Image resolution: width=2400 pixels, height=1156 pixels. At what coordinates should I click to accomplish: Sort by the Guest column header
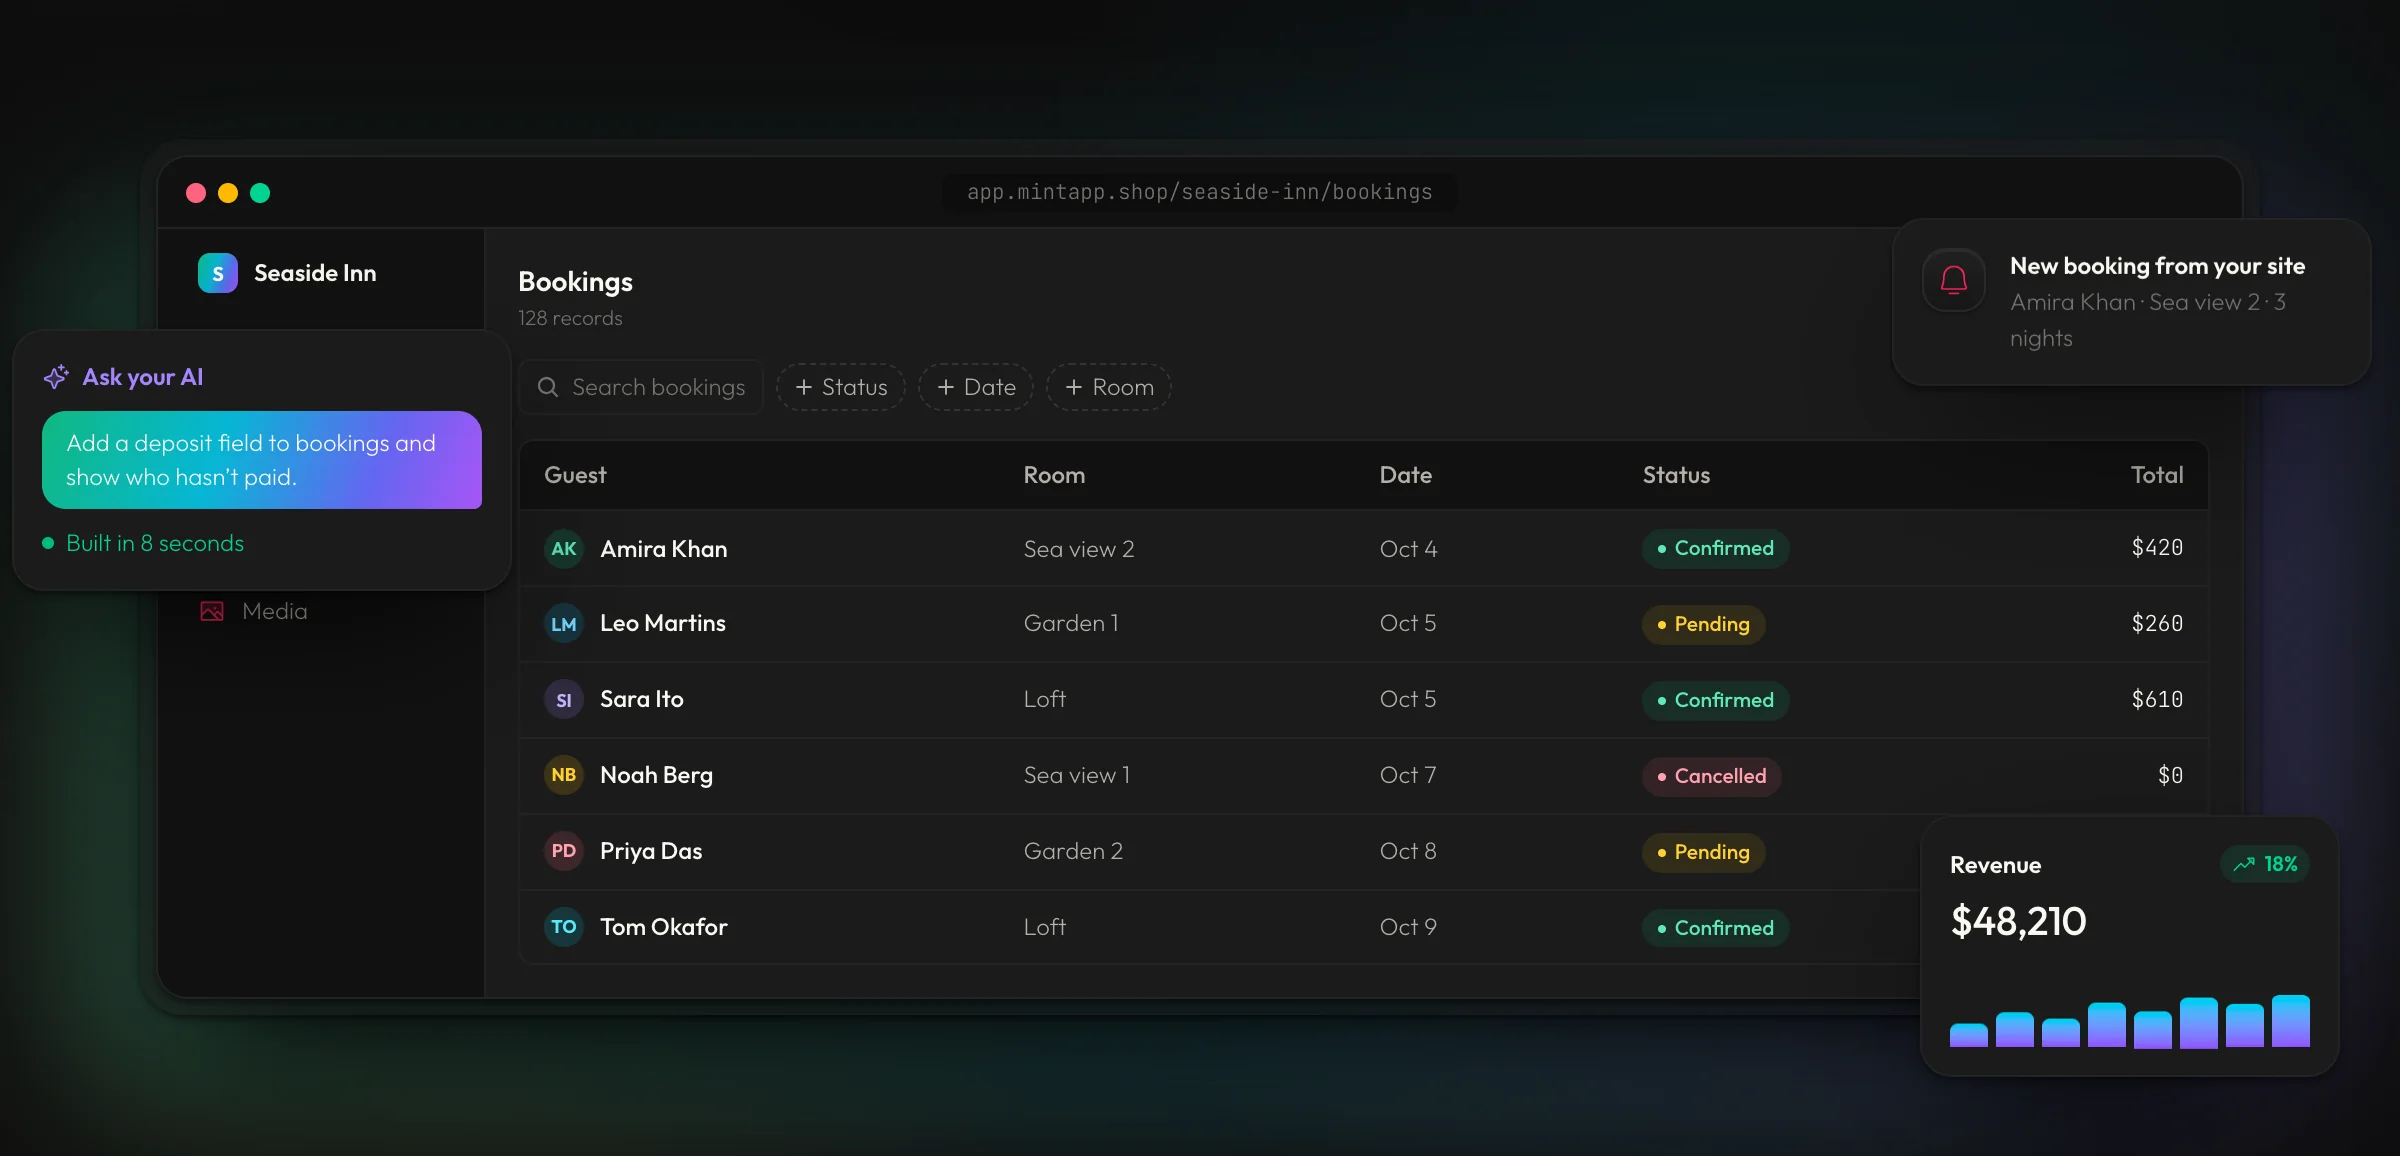[x=575, y=475]
